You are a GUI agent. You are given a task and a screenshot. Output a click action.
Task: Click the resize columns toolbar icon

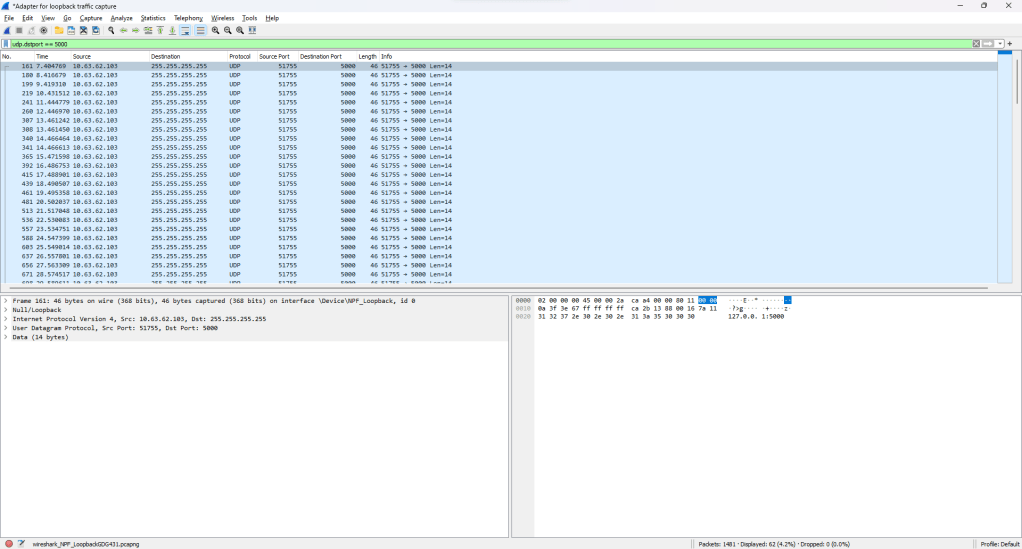[252, 31]
